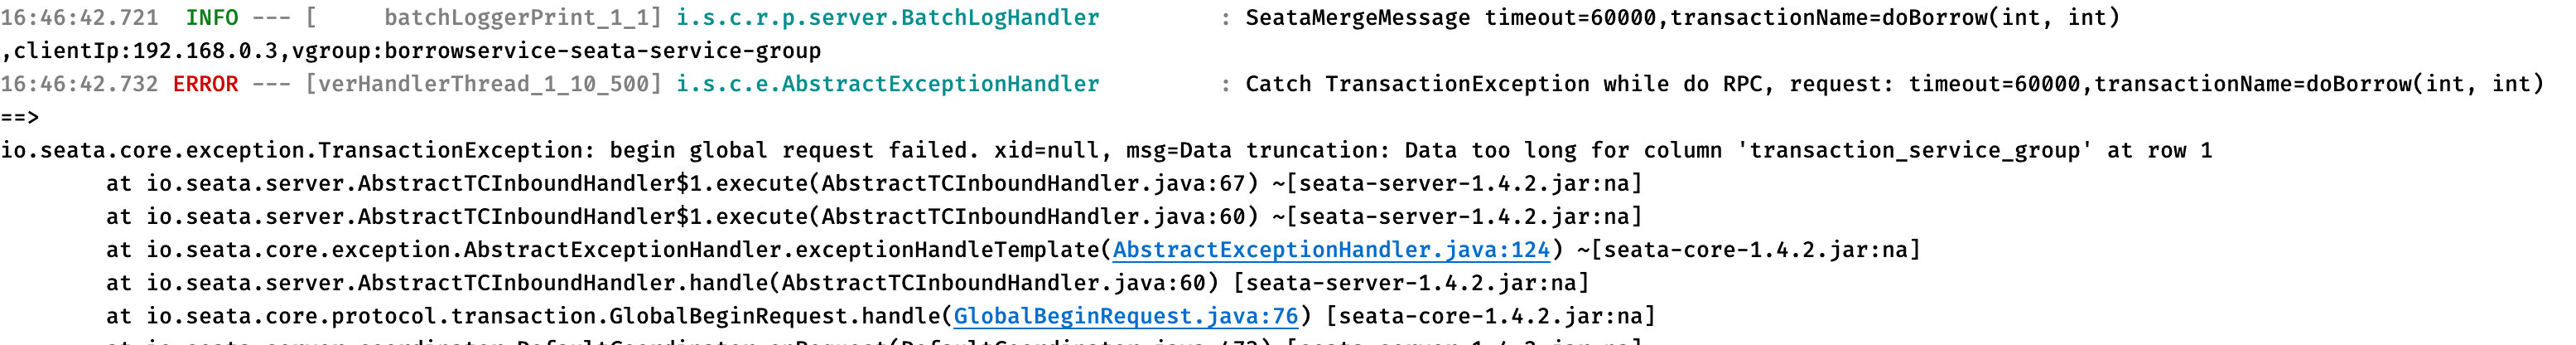Click the SeataMergeMessage text
Screen dimensions: 2576x345
(1358, 18)
